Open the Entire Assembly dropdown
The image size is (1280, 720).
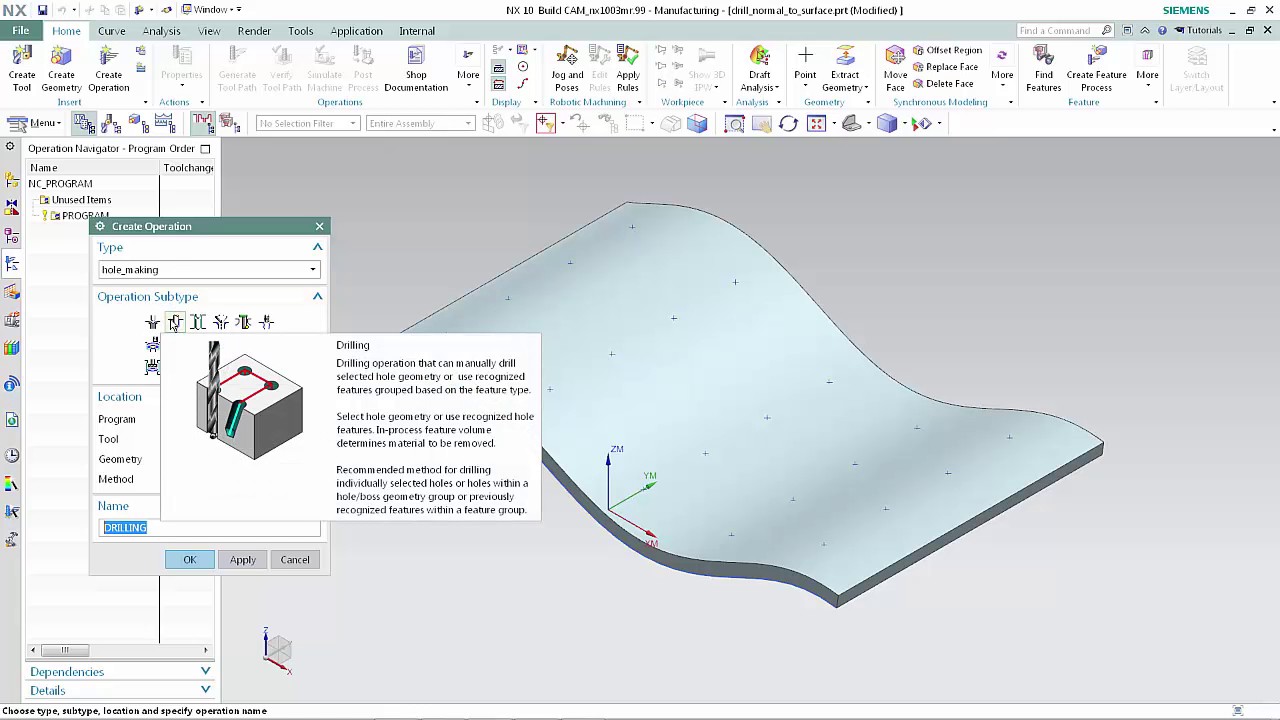[420, 124]
